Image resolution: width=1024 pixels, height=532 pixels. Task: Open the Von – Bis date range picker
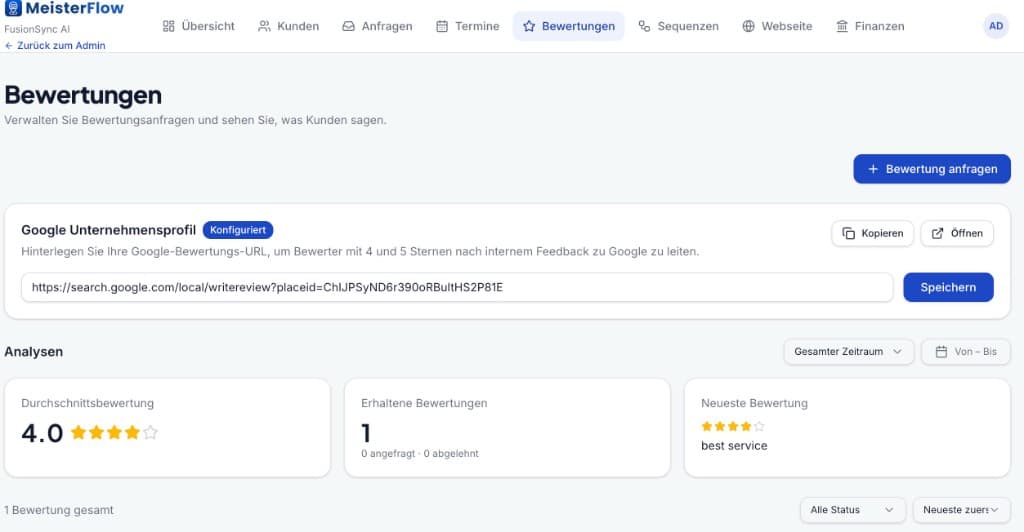coord(966,351)
